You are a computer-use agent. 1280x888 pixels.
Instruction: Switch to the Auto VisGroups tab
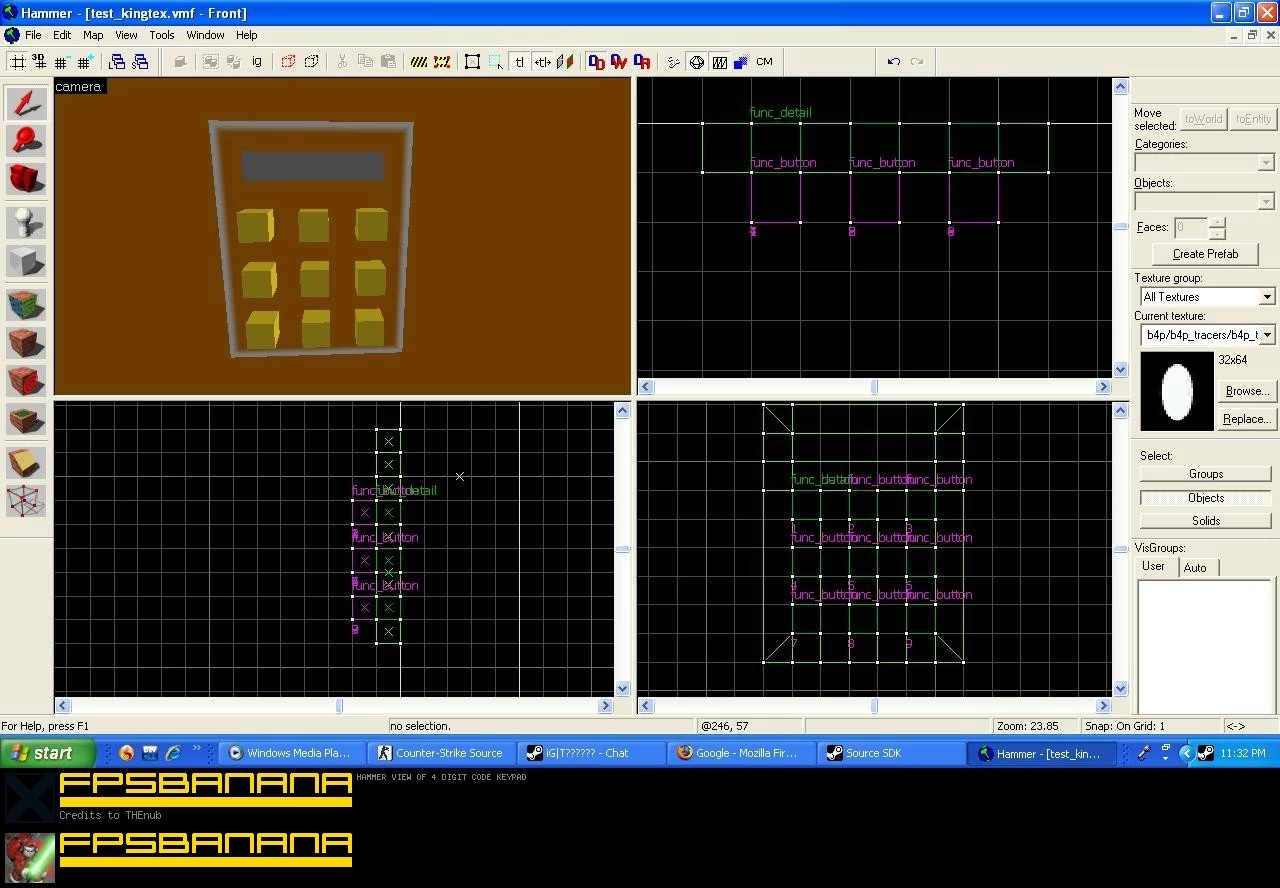(1195, 567)
